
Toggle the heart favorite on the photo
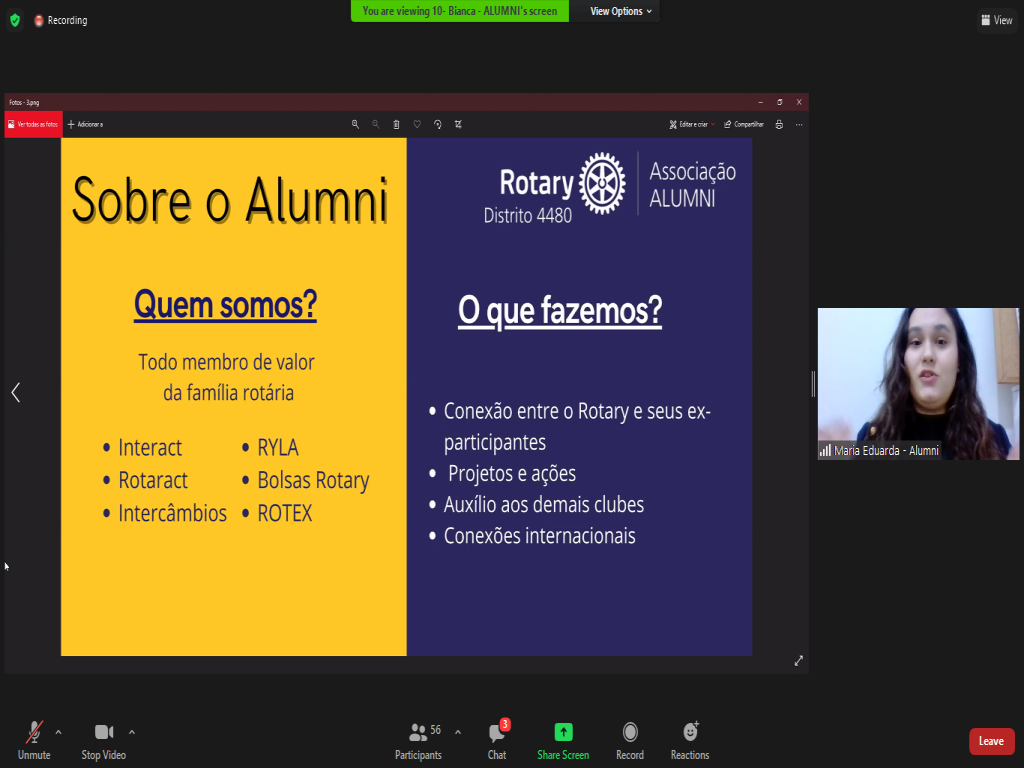pos(417,125)
